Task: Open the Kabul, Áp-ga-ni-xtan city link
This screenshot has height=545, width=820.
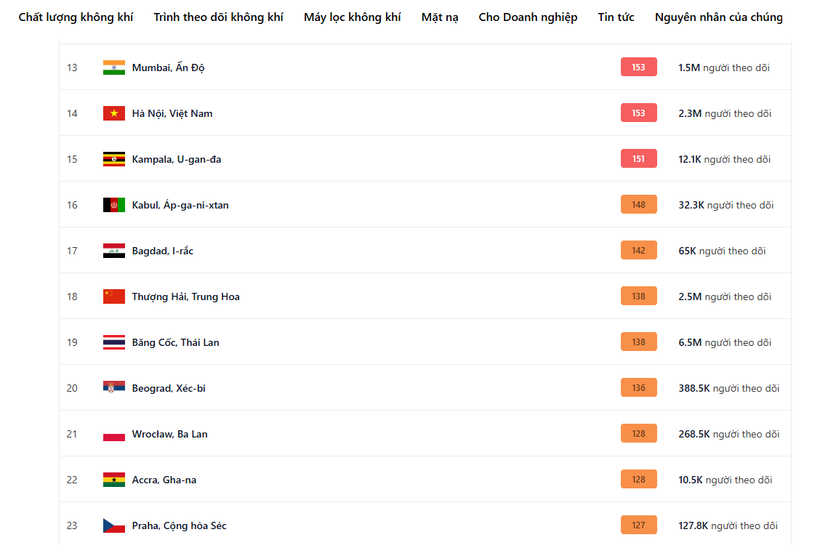Action: point(180,205)
